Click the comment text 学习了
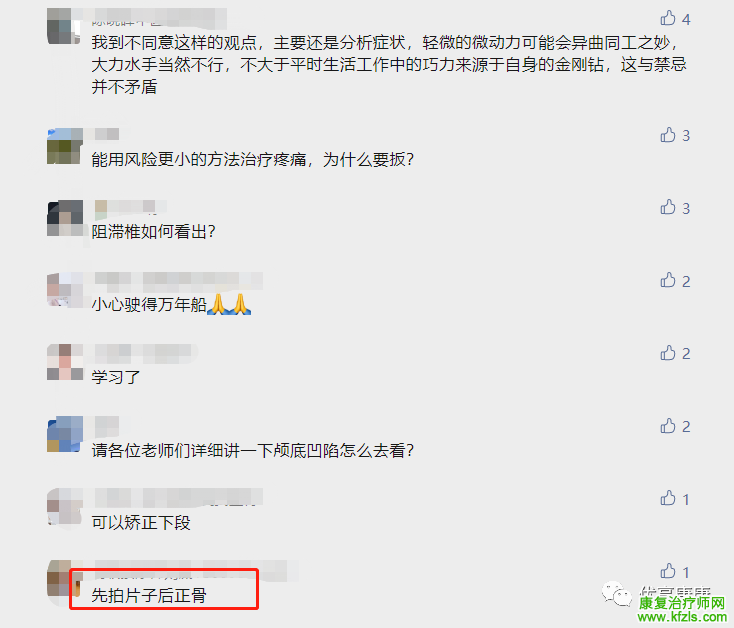Viewport: 734px width, 628px height. pos(116,377)
